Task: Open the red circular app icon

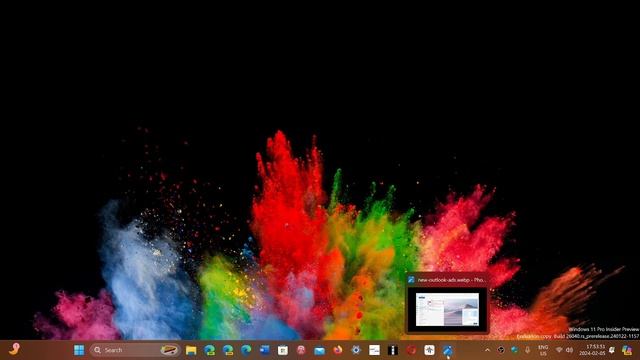Action: (x=411, y=350)
